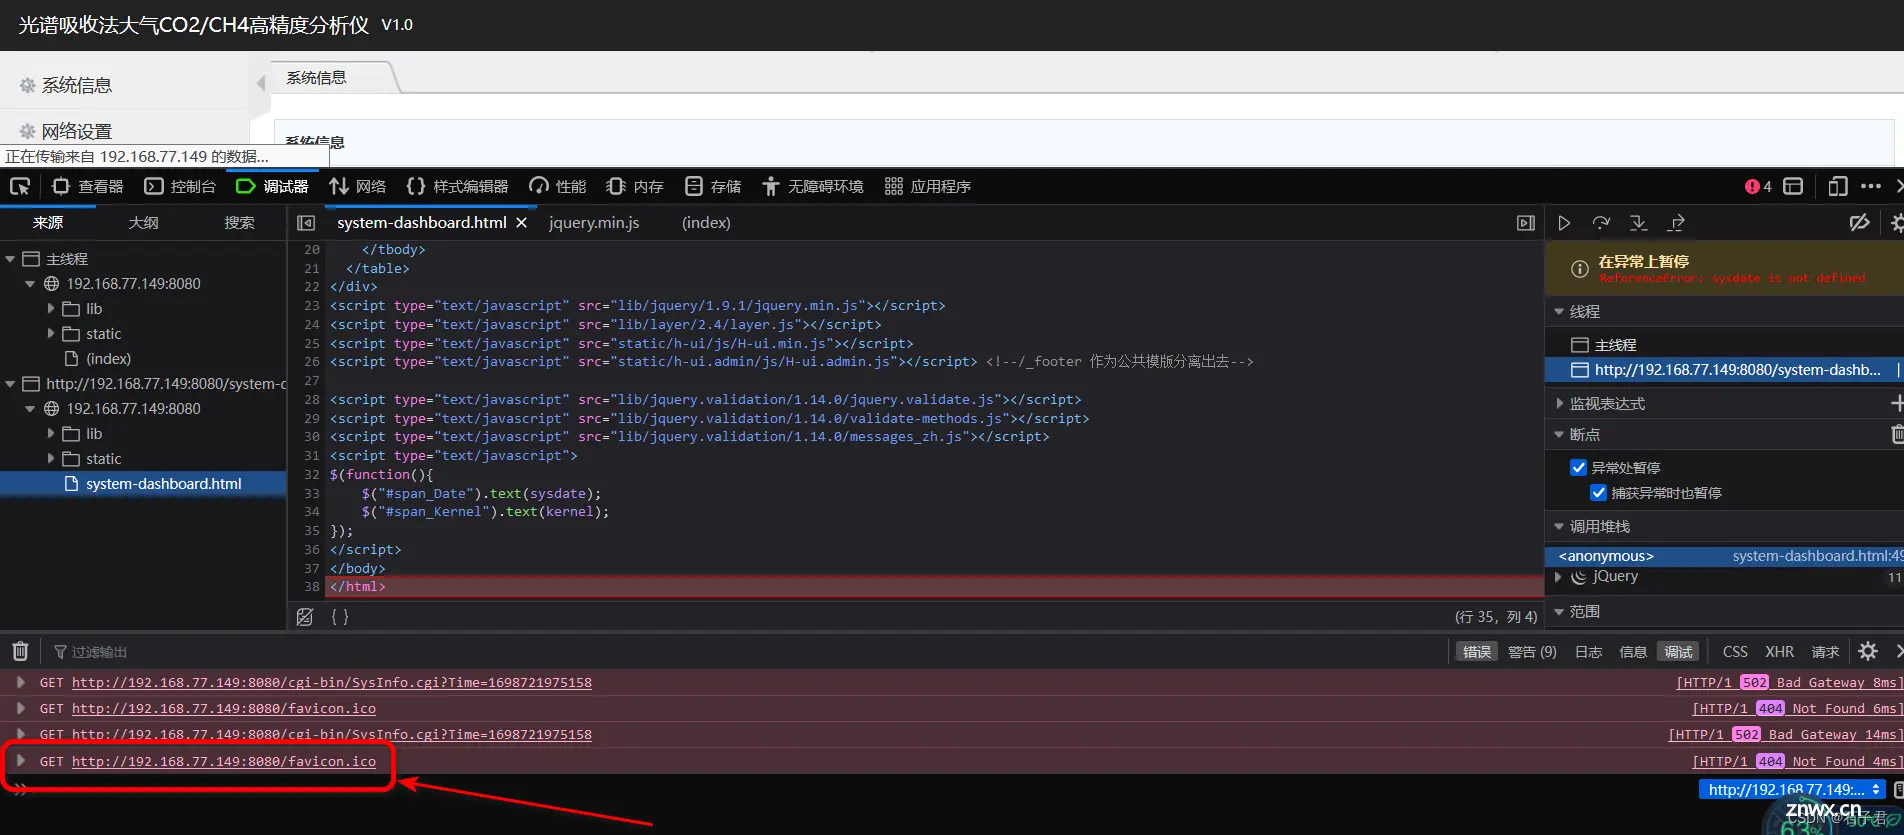The height and width of the screenshot is (835, 1904).
Task: Open the 应用程序 application tab
Action: [927, 186]
